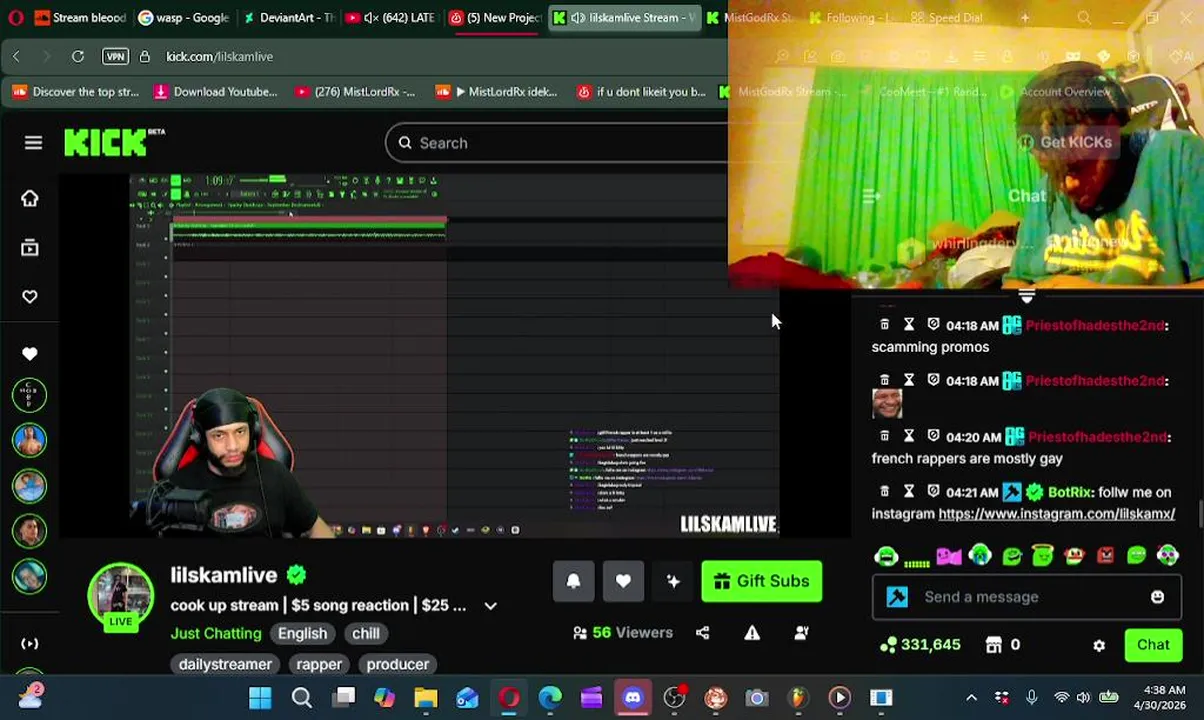
Task: Timeout sender of the 04:20 AM message
Action: (909, 436)
